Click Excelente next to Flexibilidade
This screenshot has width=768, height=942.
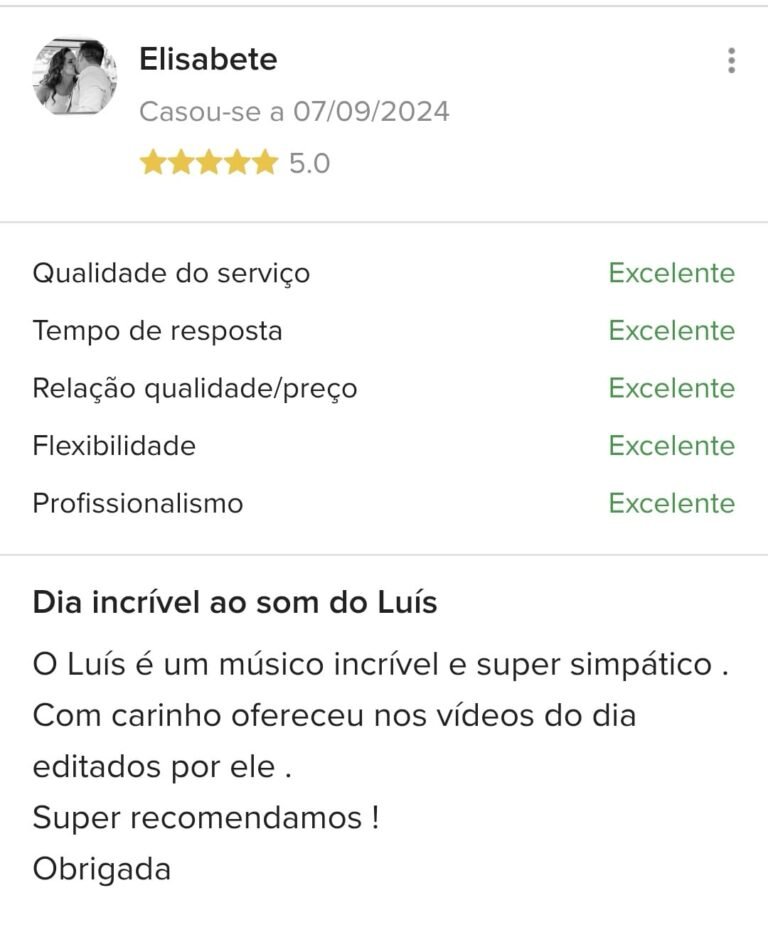pyautogui.click(x=671, y=445)
